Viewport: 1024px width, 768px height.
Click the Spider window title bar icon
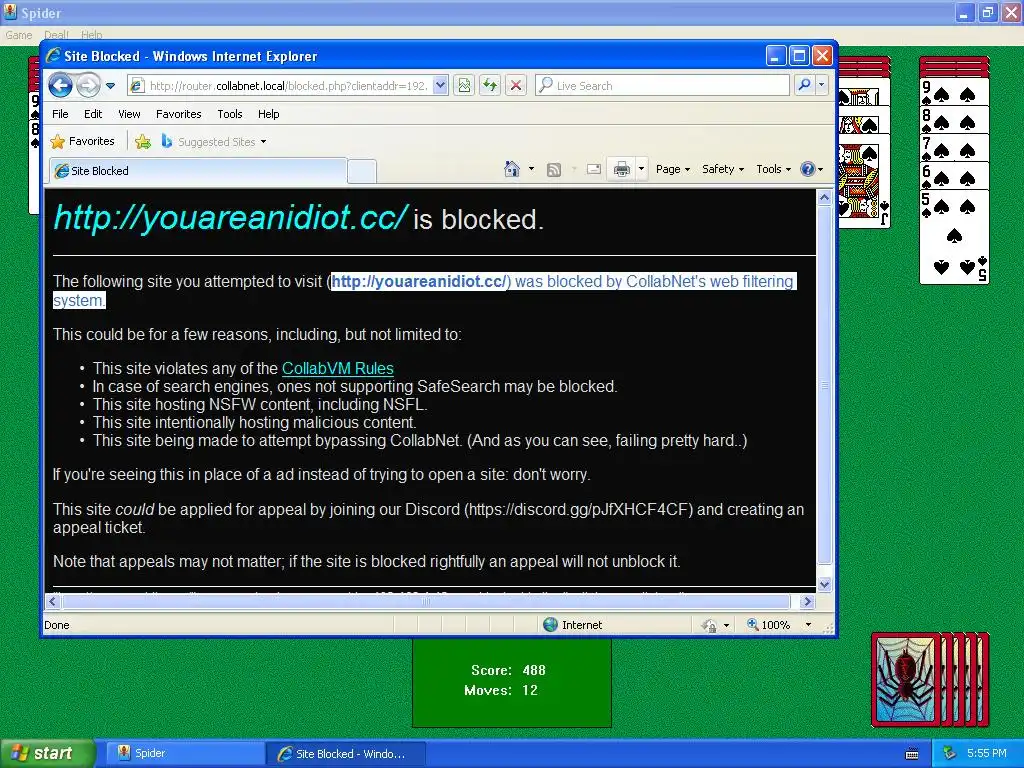pyautogui.click(x=11, y=12)
